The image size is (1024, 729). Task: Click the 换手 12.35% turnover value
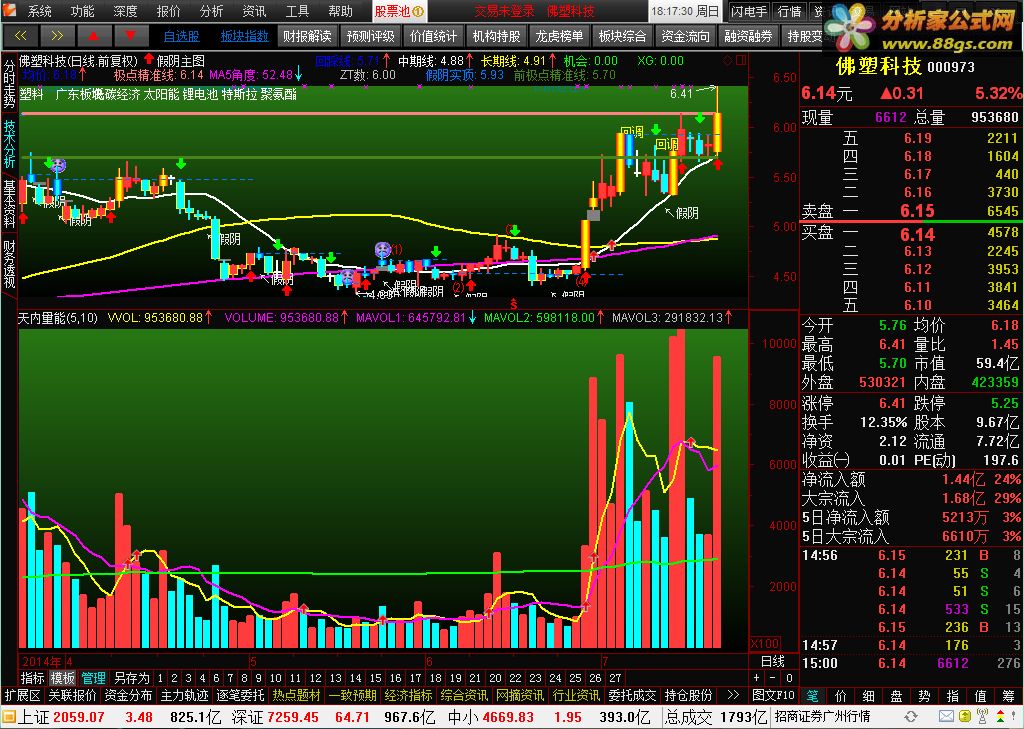click(883, 422)
